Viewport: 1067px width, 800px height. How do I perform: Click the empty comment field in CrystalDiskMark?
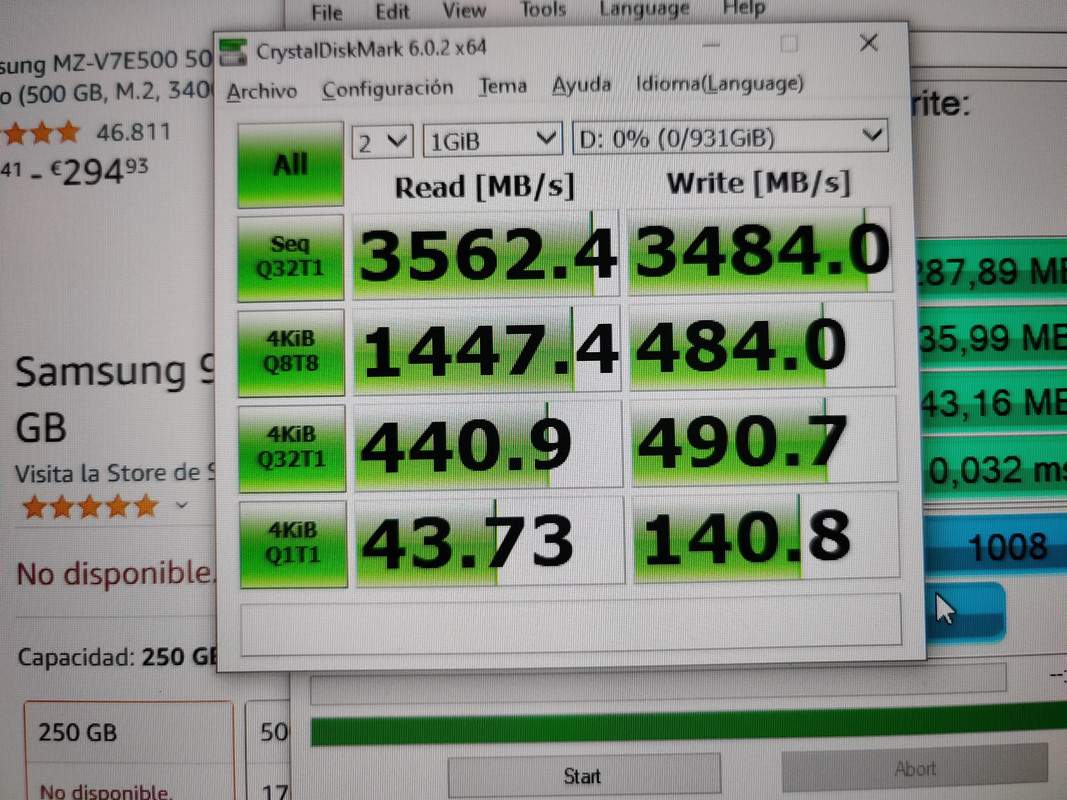[x=571, y=622]
